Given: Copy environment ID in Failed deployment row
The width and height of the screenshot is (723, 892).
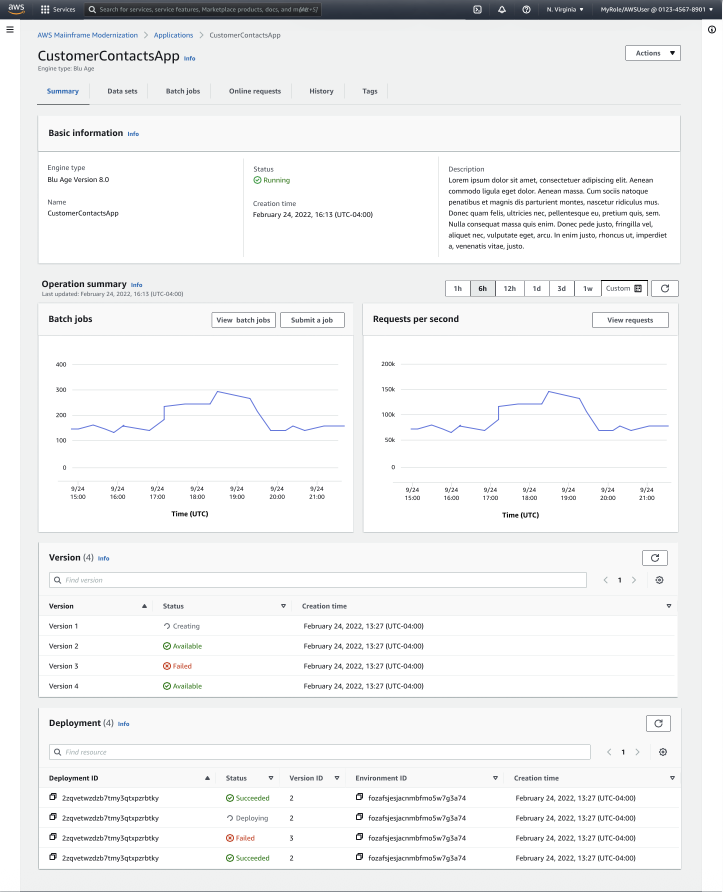Looking at the screenshot, I should 360,837.
